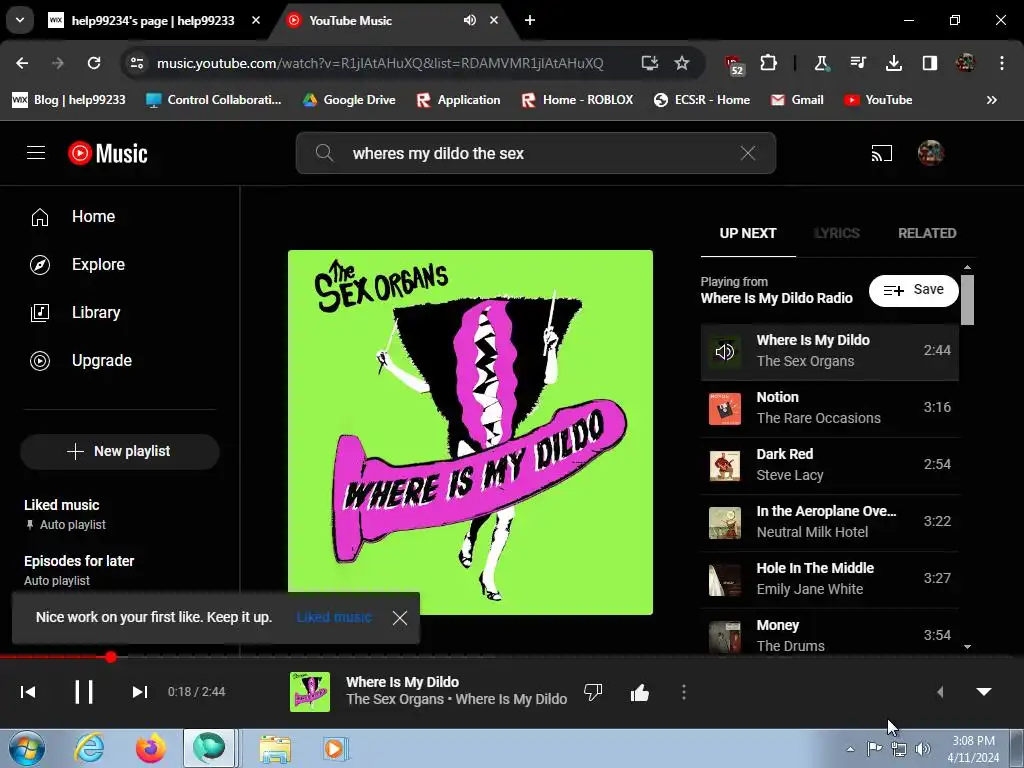Open the player three-dot menu
This screenshot has width=1024, height=768.
684,692
